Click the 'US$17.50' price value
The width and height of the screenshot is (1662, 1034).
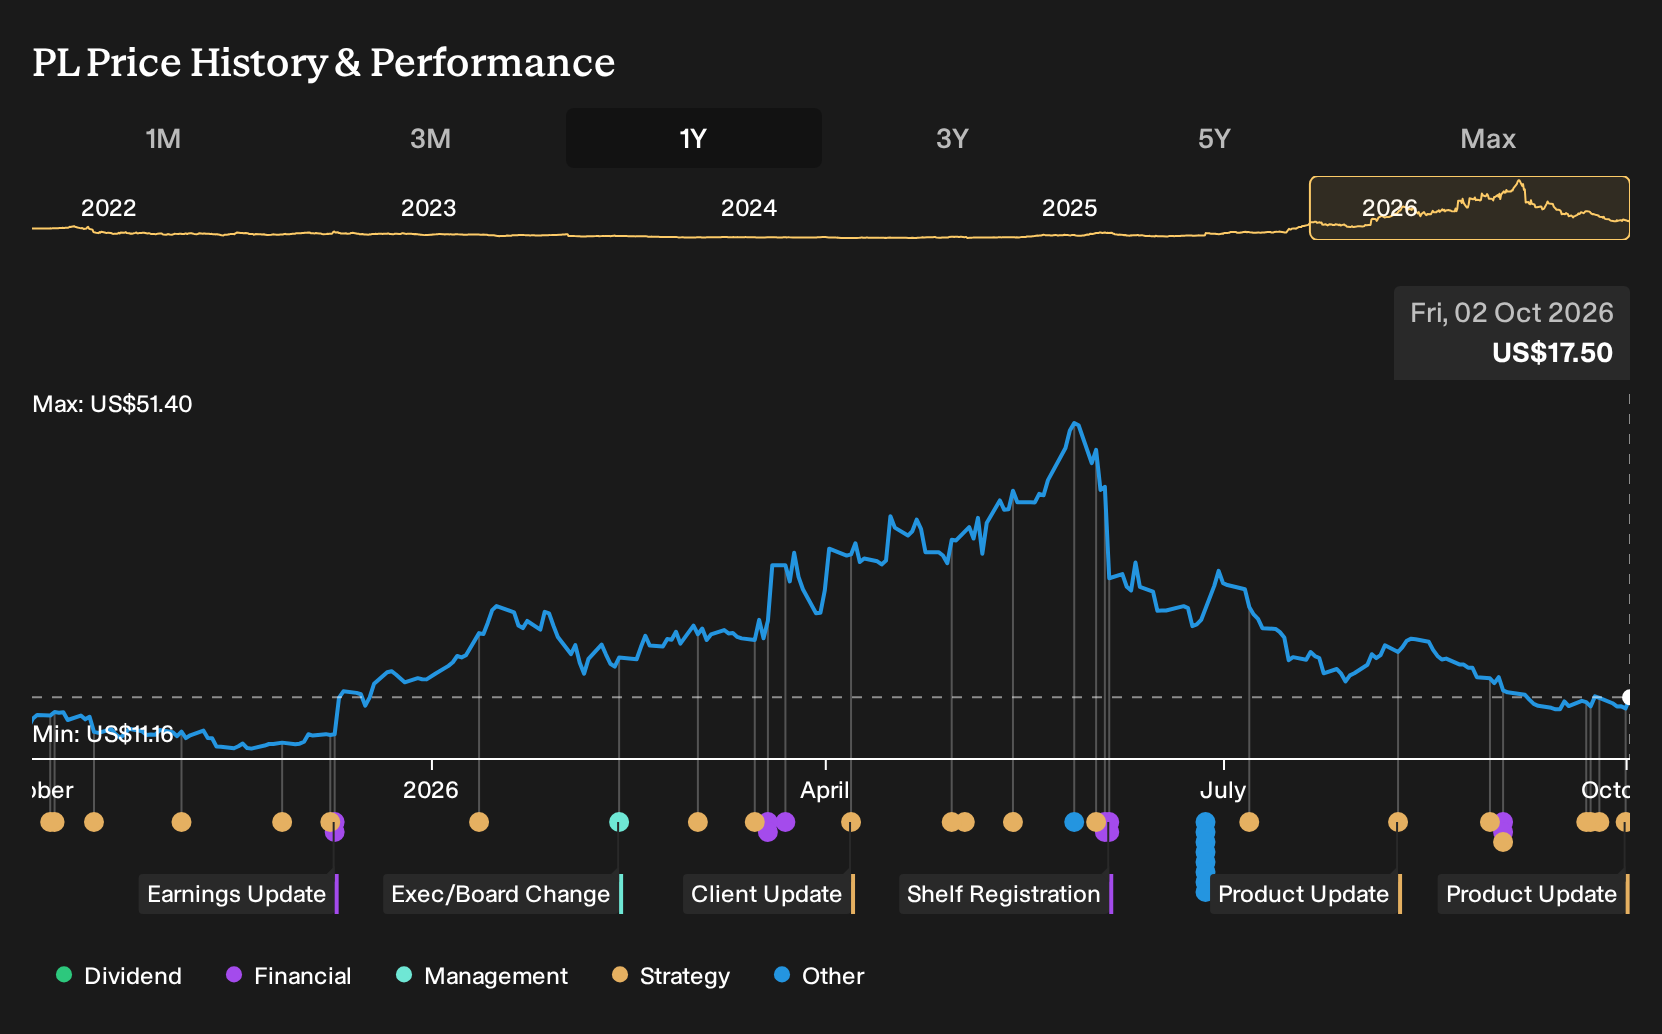(1552, 353)
